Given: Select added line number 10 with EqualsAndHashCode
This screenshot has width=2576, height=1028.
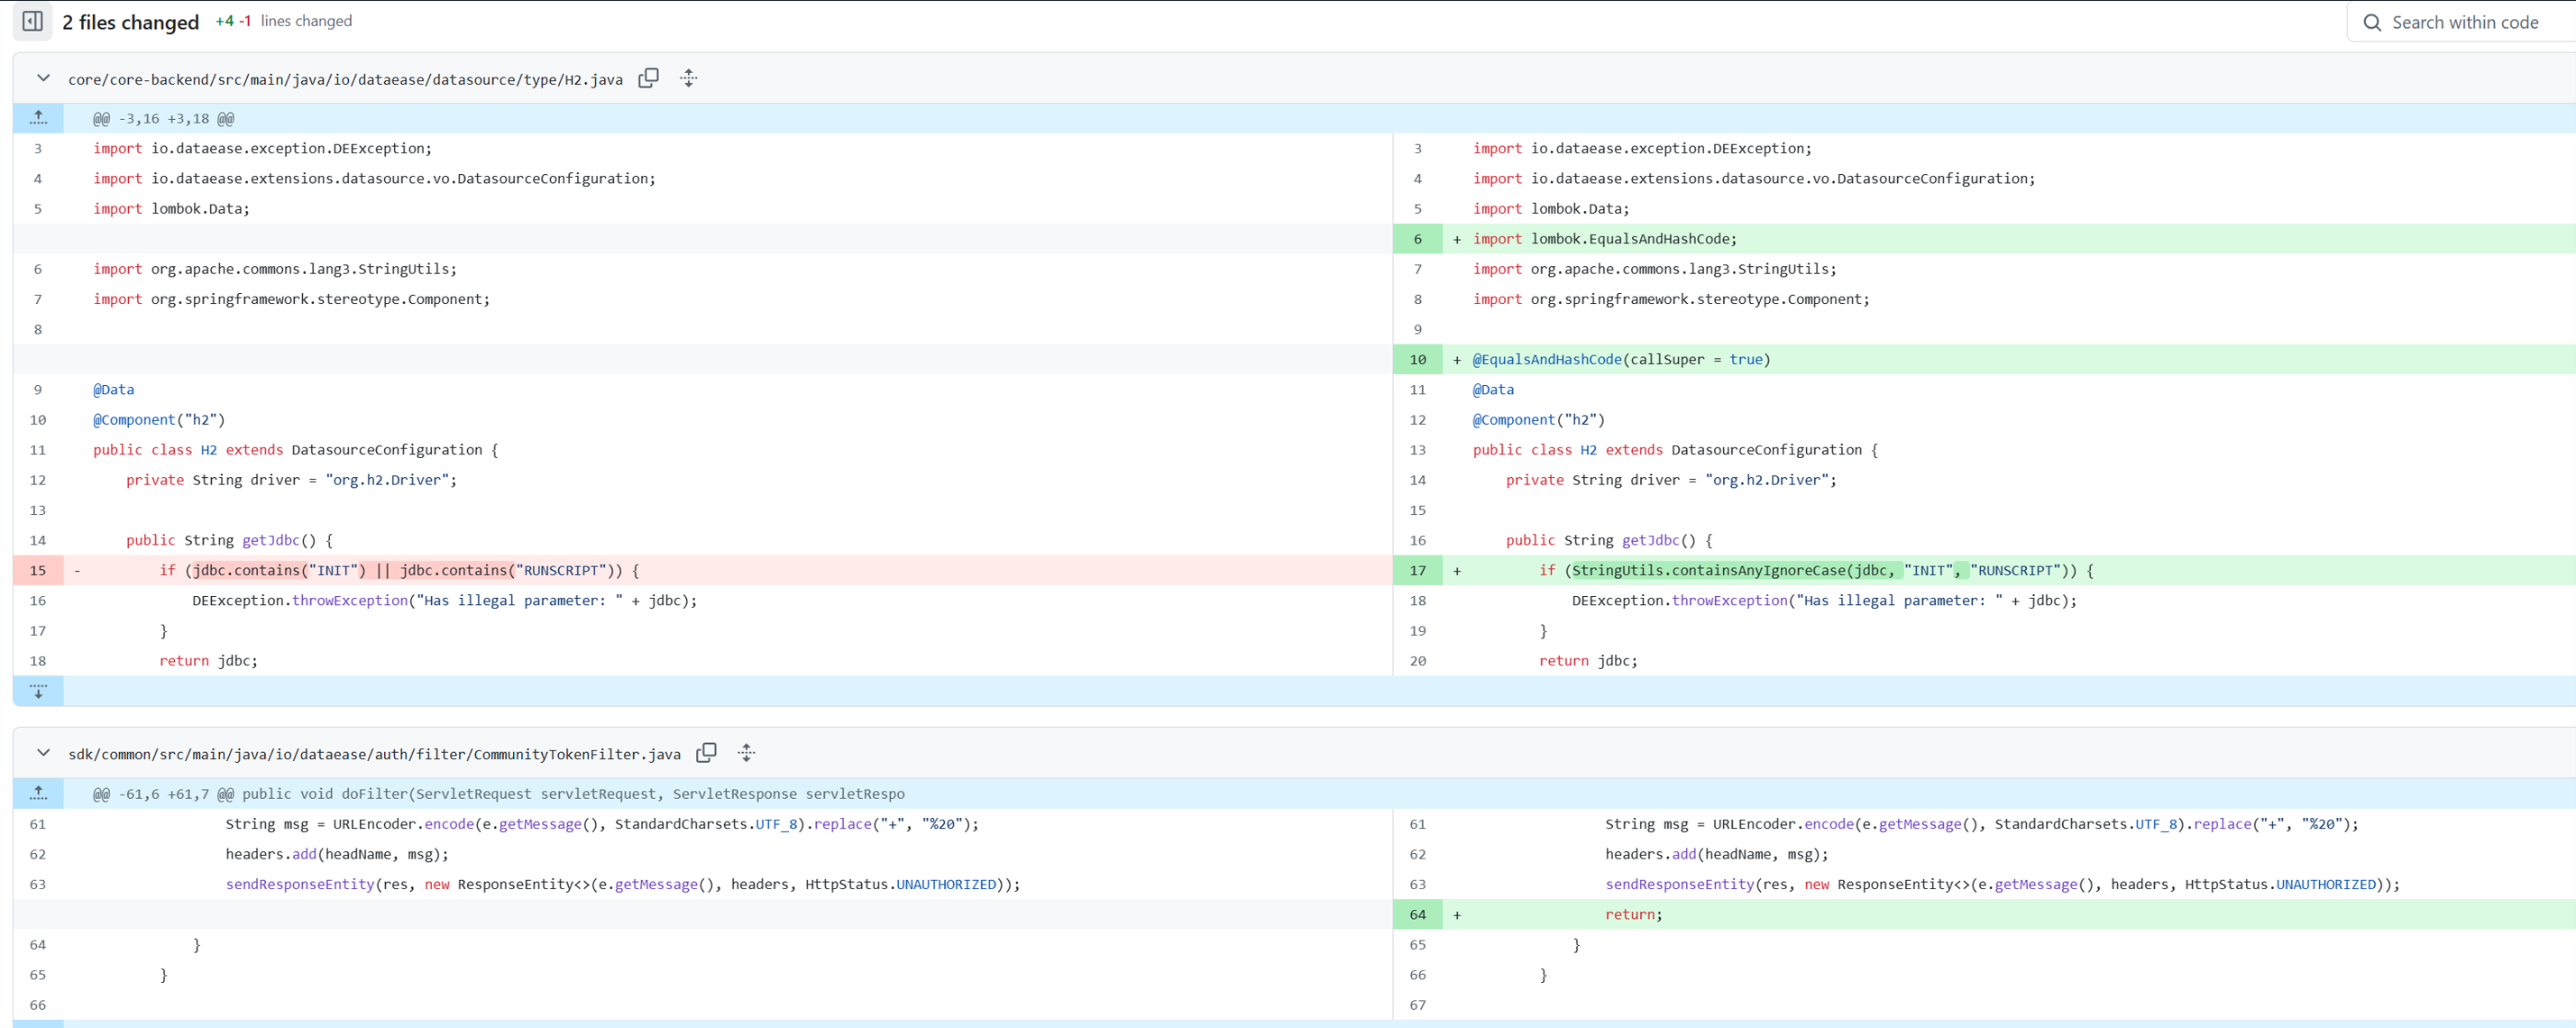Looking at the screenshot, I should [1417, 360].
